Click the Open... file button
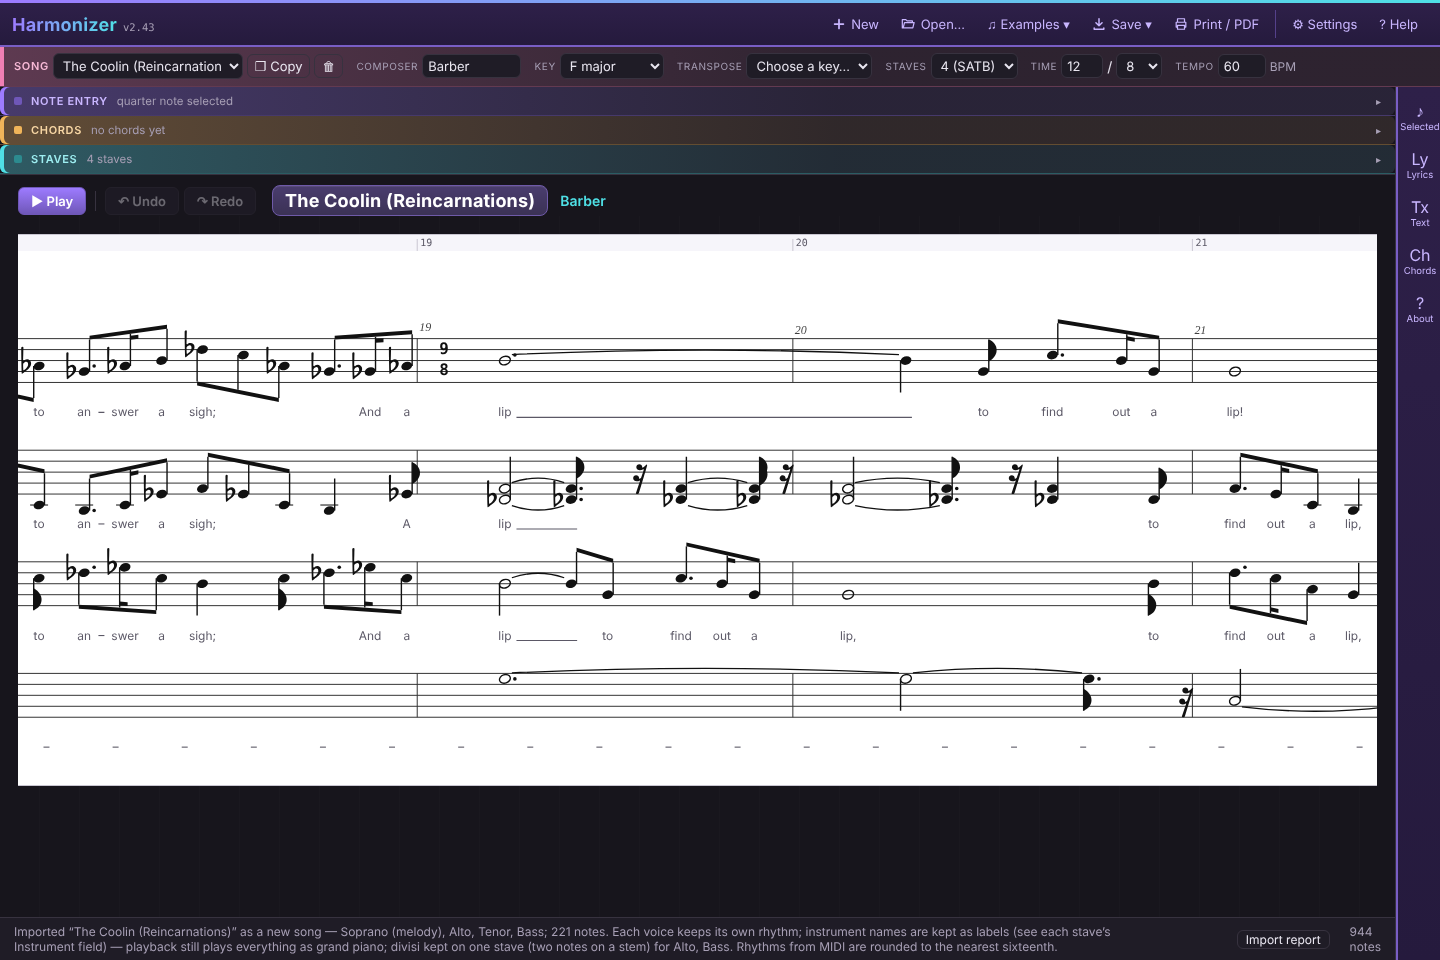Image resolution: width=1440 pixels, height=960 pixels. click(x=933, y=24)
